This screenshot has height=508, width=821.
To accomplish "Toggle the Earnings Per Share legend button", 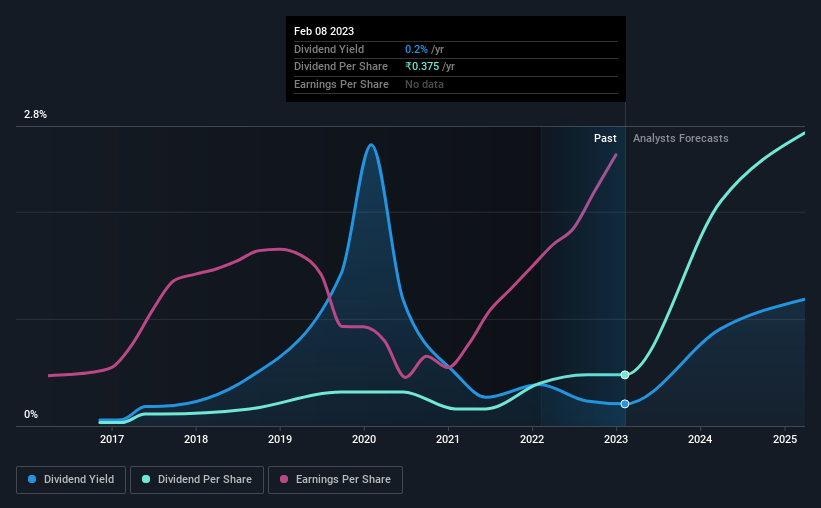I will coord(335,480).
